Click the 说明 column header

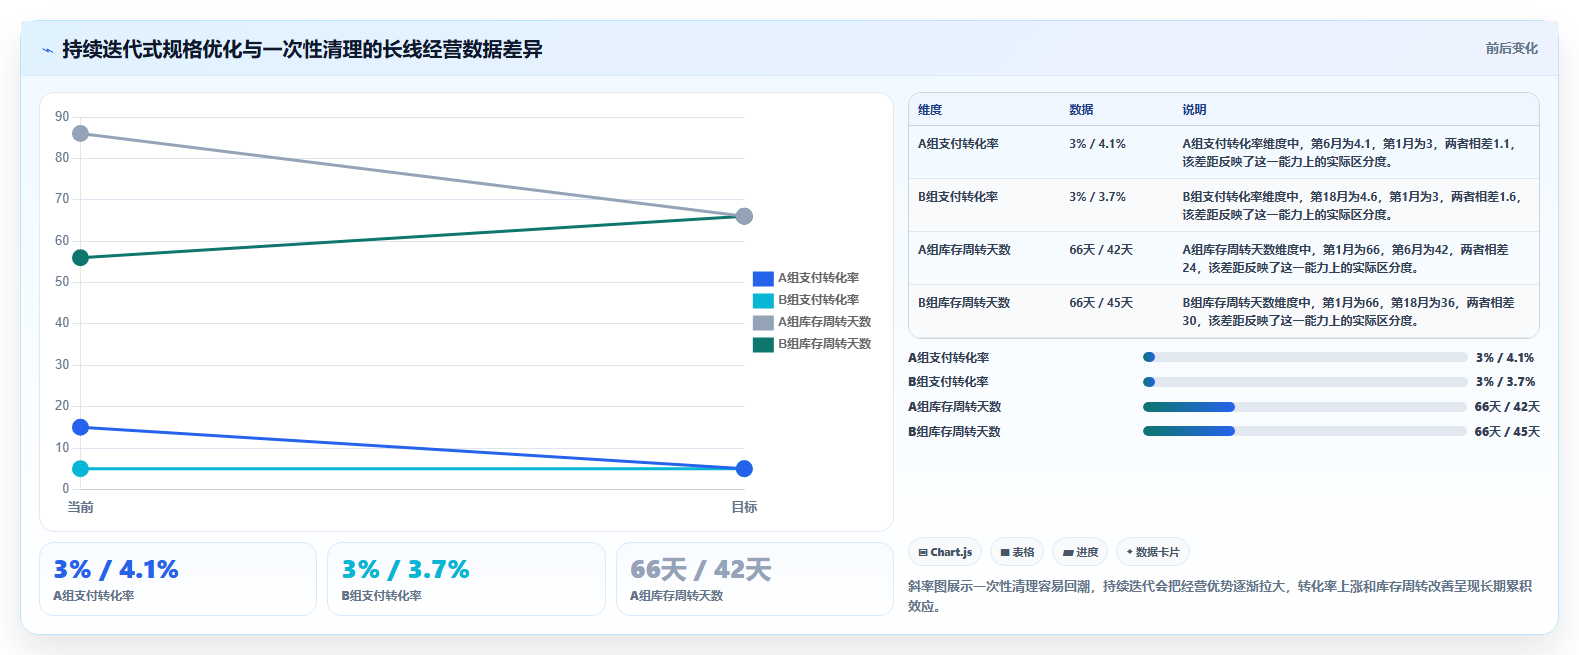pyautogui.click(x=1194, y=110)
